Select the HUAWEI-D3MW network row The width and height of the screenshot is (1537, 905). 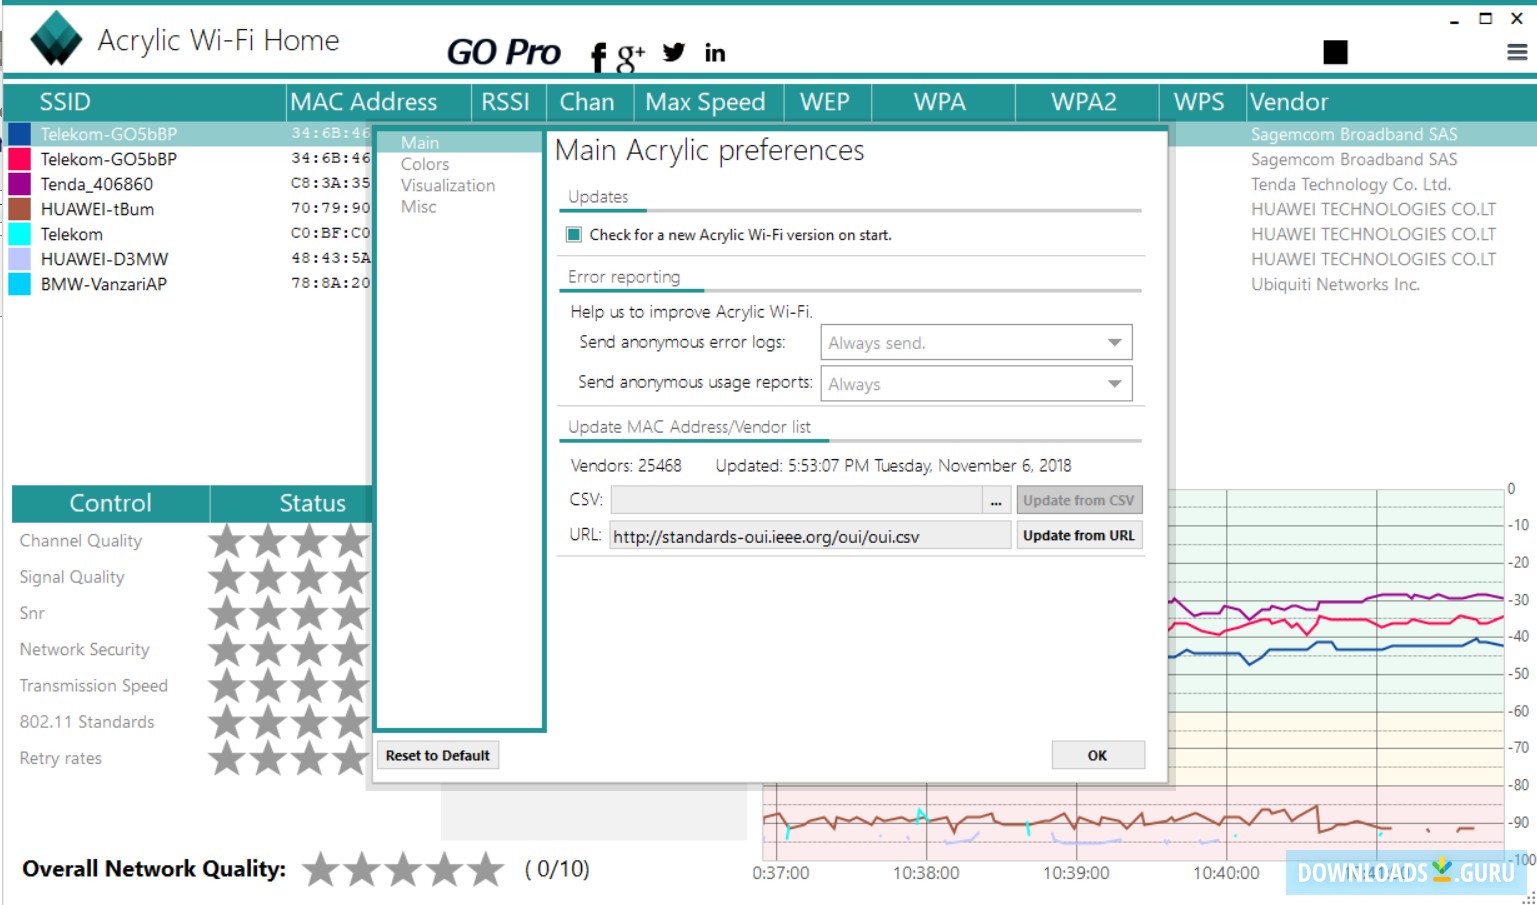tap(104, 259)
